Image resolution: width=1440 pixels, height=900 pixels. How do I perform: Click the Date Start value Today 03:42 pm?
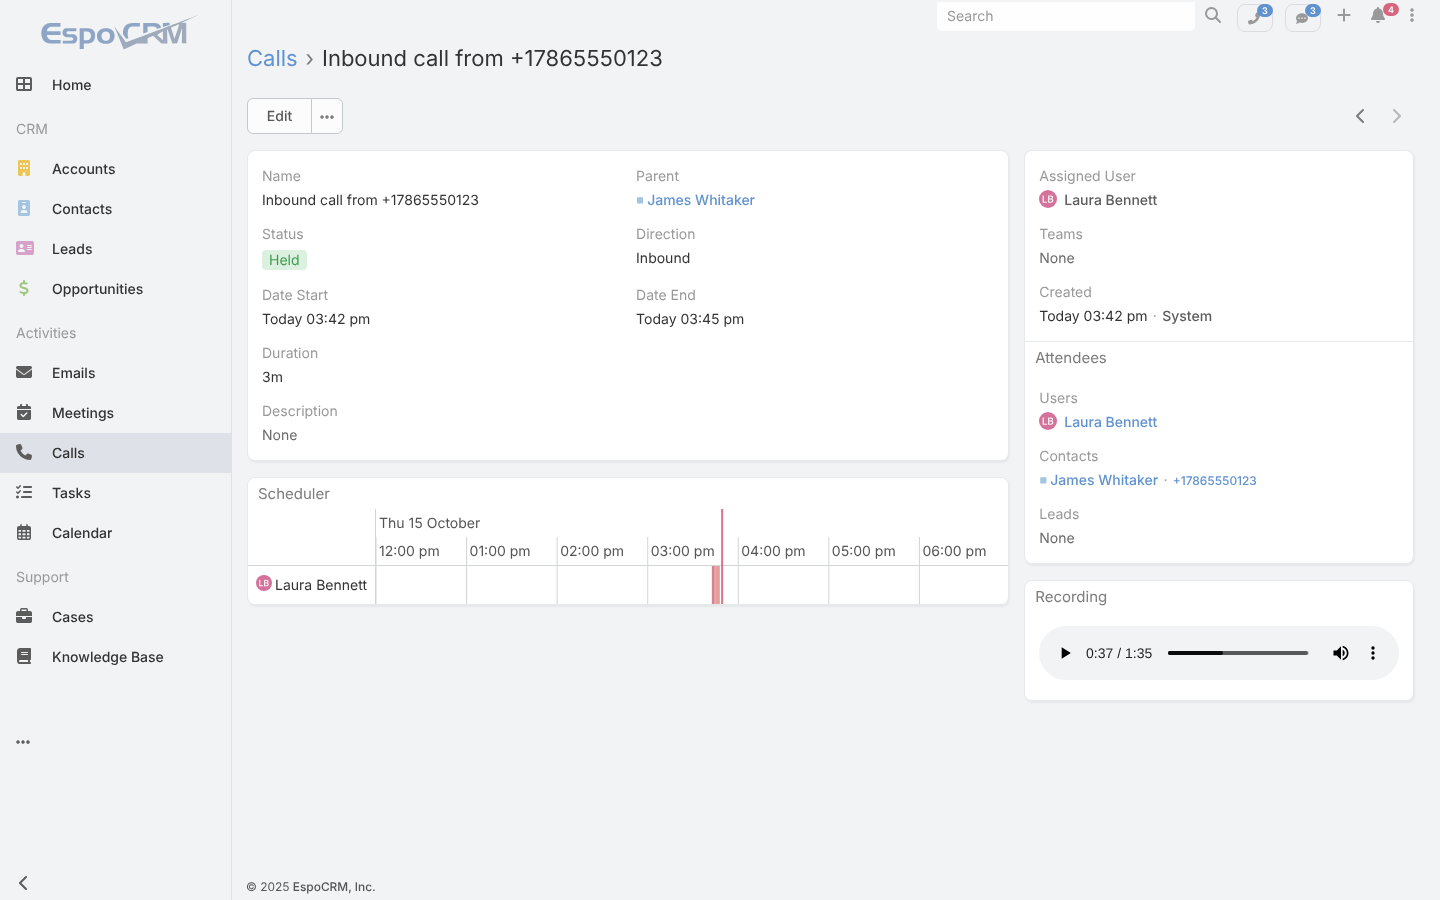[316, 319]
